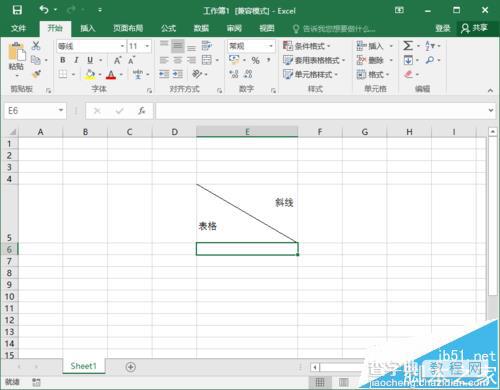Click the Tell me search box
Screen dimensions: 500x390
point(334,29)
